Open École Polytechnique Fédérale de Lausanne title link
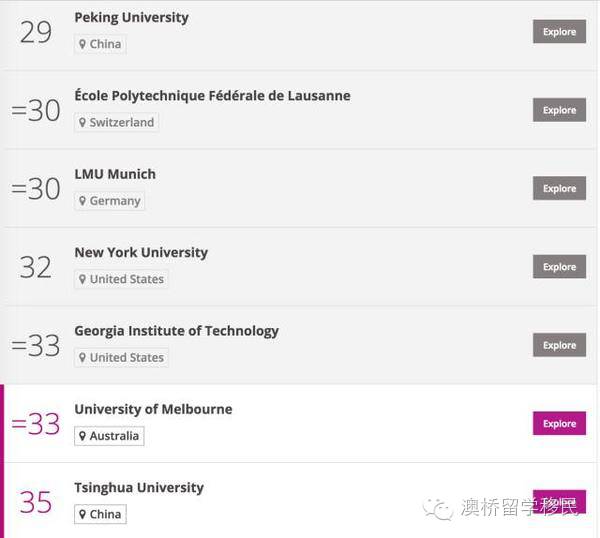The width and height of the screenshot is (600, 538). (x=212, y=96)
